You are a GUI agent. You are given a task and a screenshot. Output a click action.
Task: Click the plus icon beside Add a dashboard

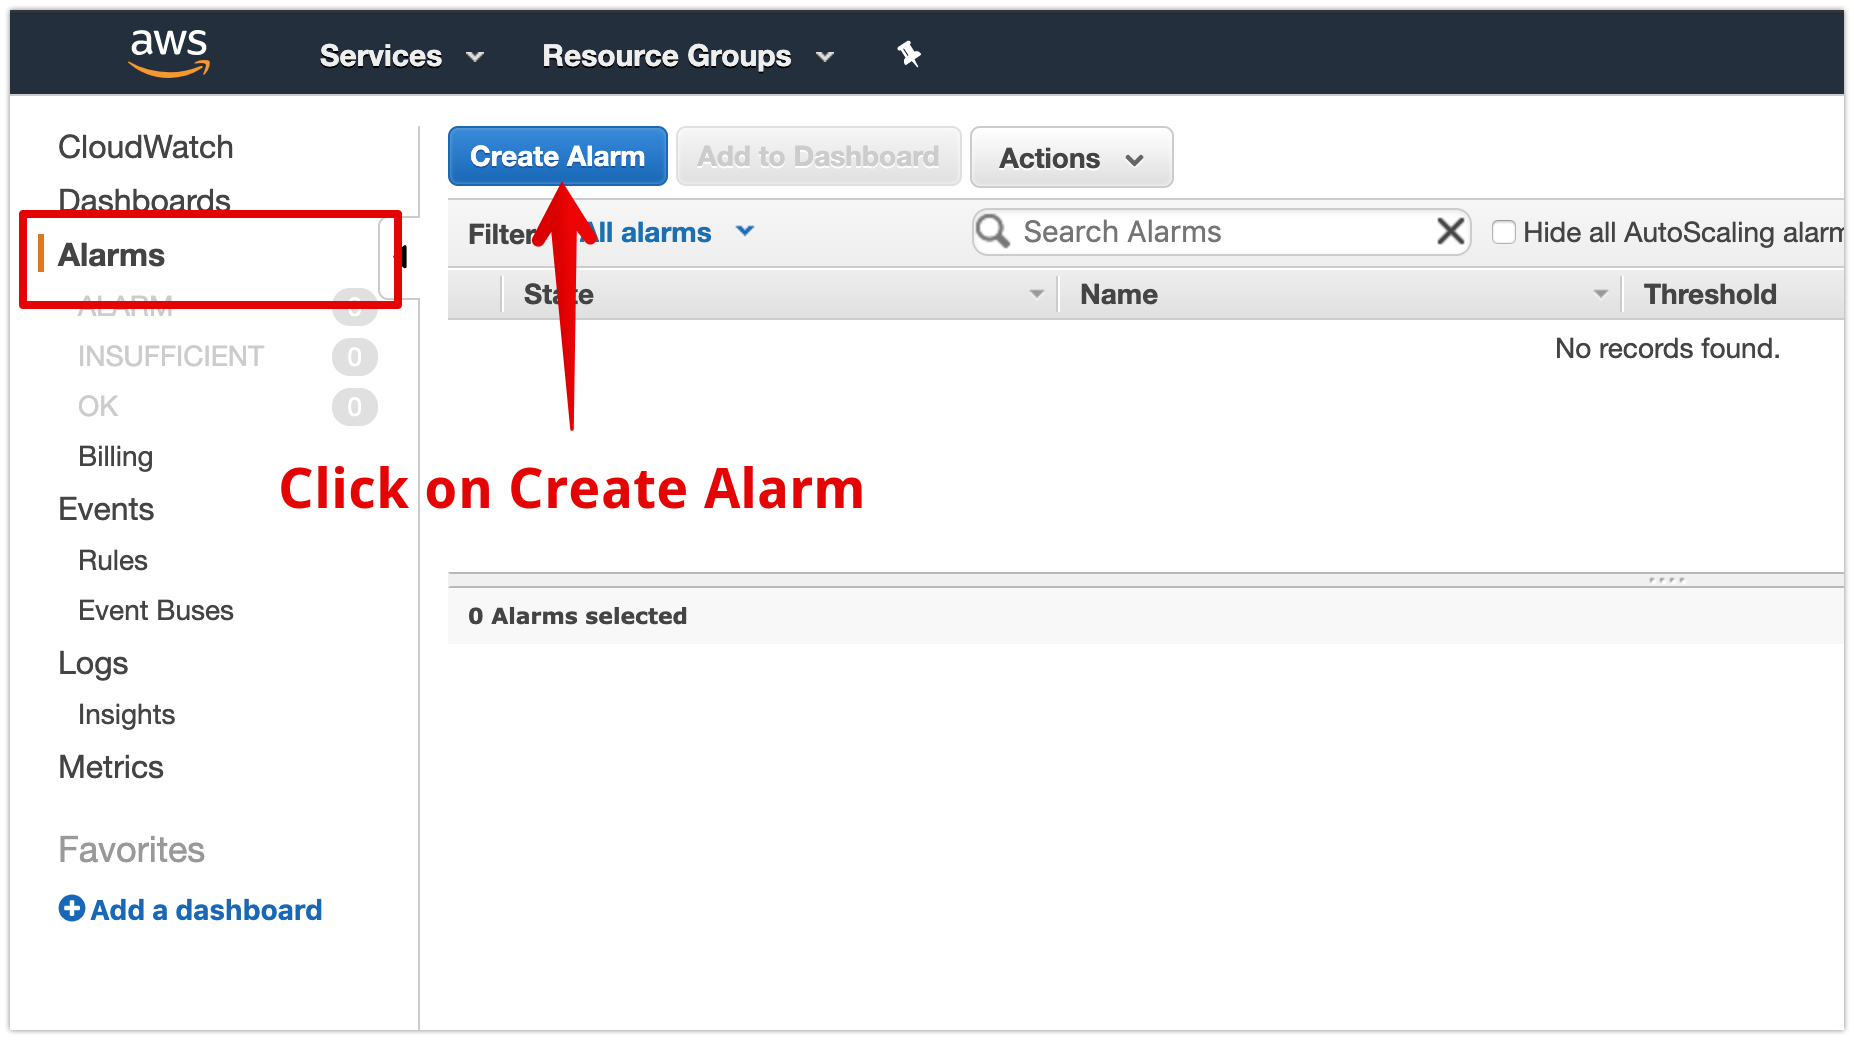(72, 908)
